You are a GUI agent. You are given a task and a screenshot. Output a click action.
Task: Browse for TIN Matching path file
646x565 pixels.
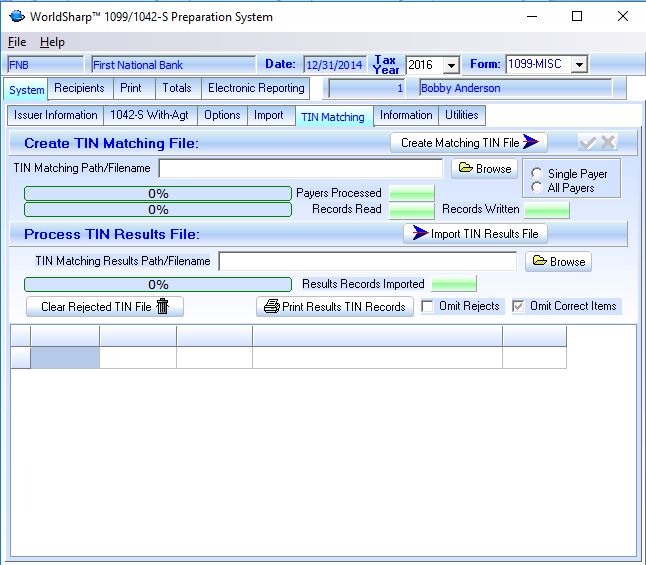[x=484, y=169]
